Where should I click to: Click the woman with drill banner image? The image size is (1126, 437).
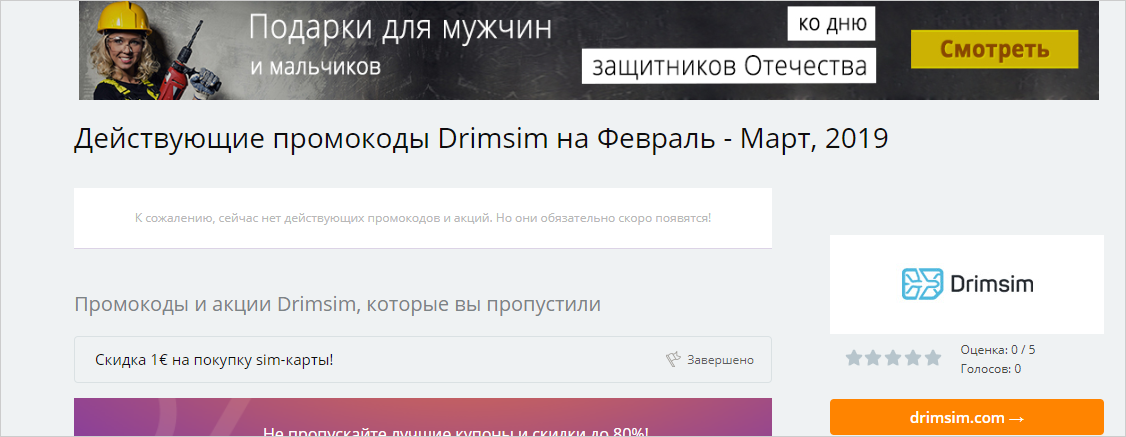pyautogui.click(x=150, y=50)
